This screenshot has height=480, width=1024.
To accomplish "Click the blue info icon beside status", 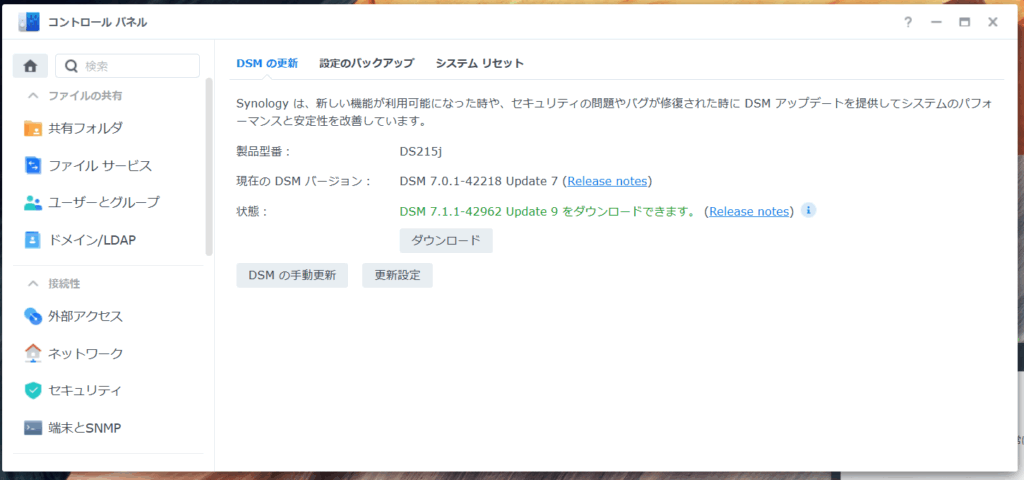I will [x=809, y=210].
